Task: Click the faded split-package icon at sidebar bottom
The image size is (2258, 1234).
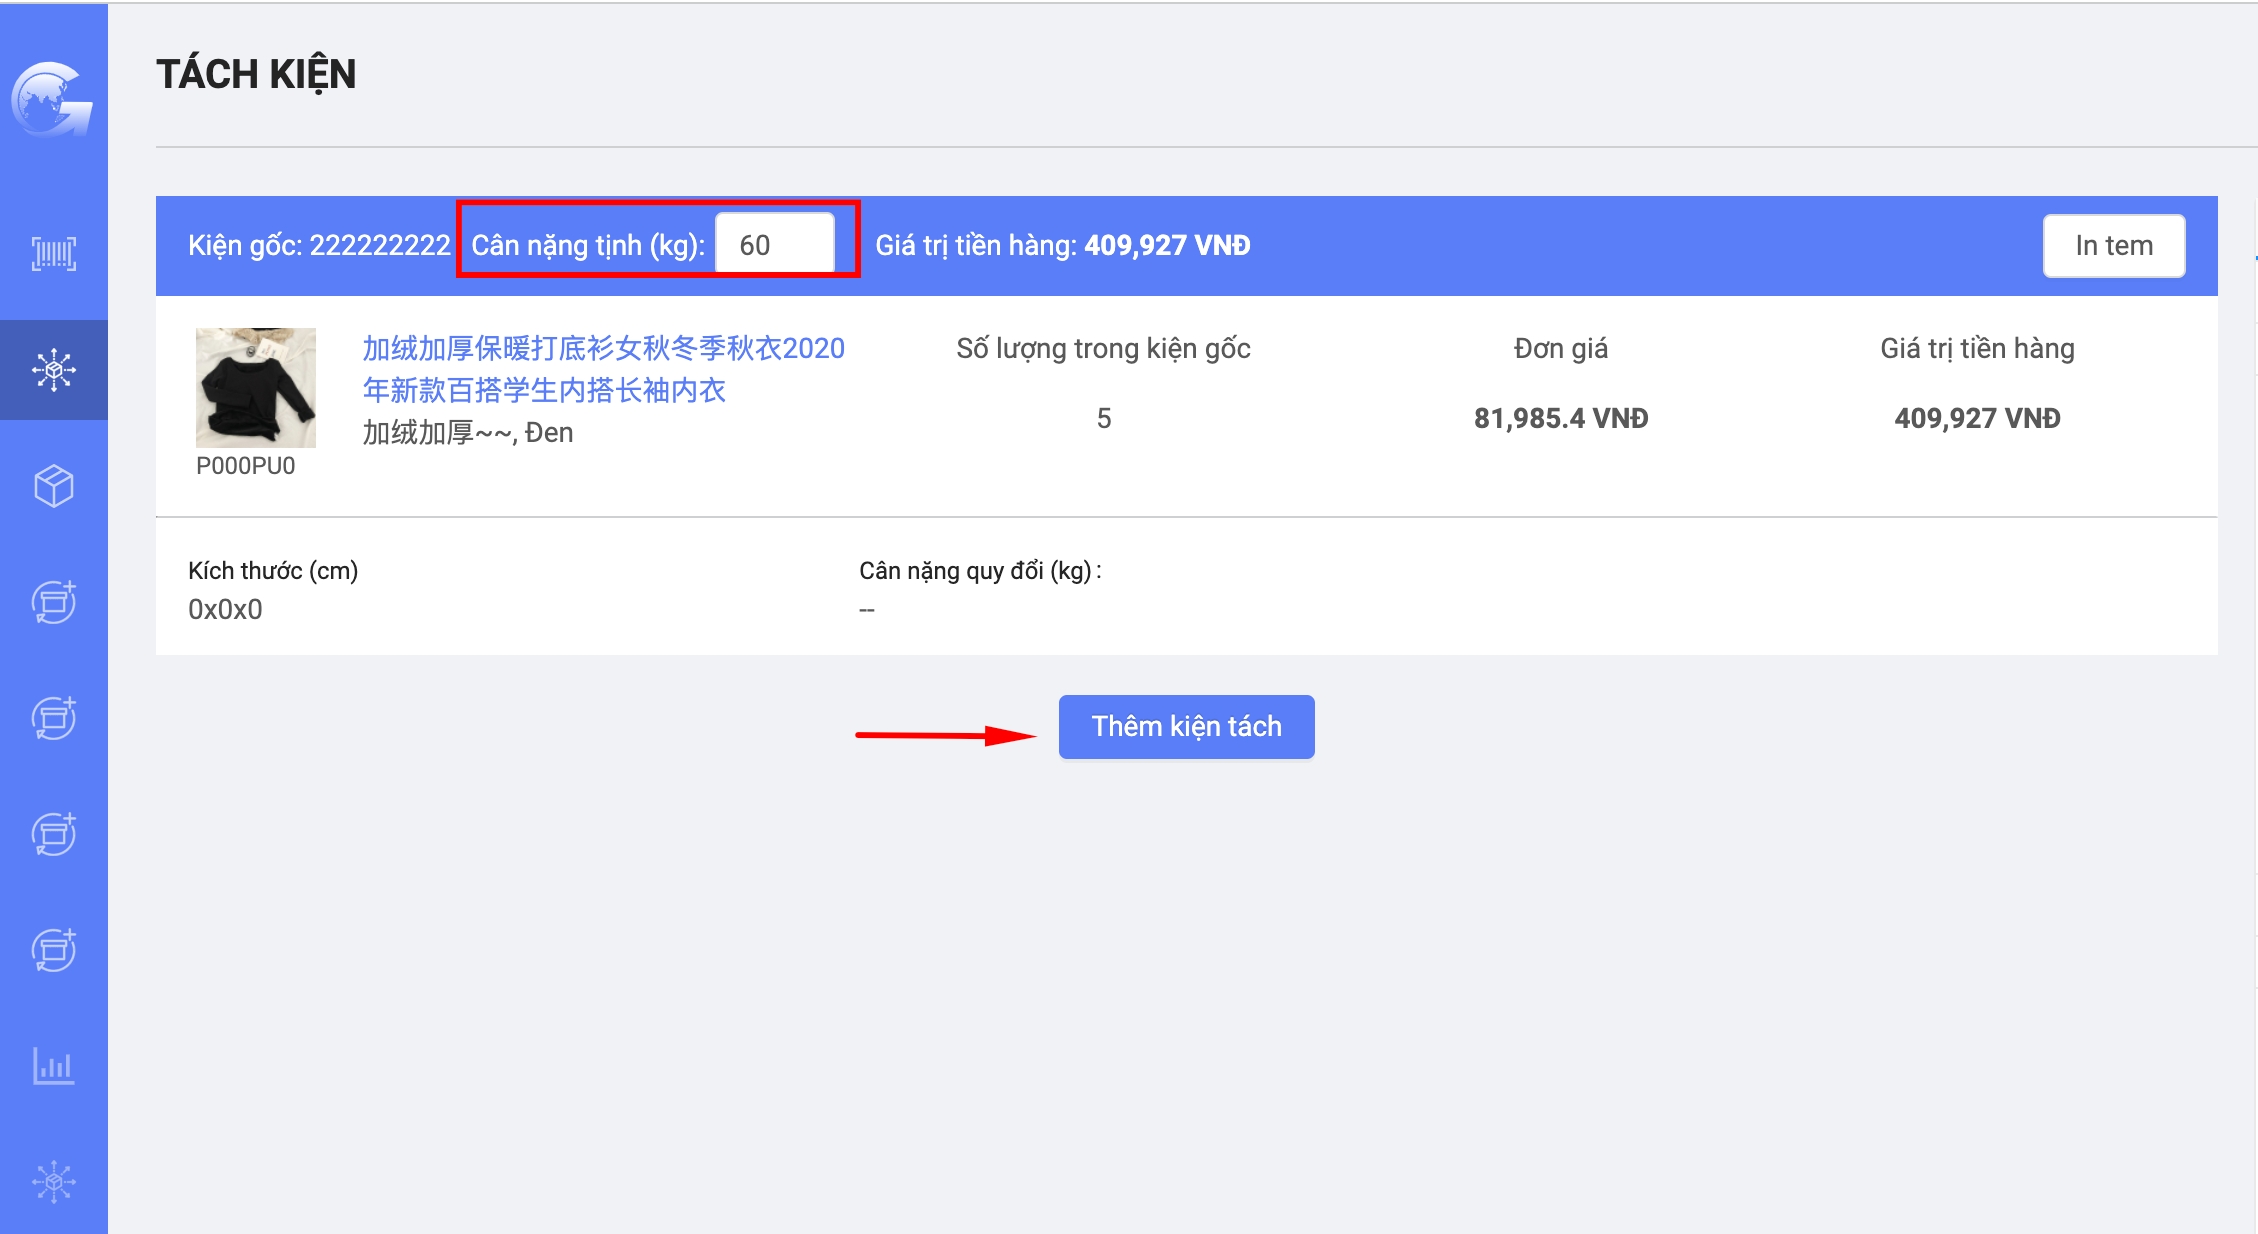Action: 54,1182
